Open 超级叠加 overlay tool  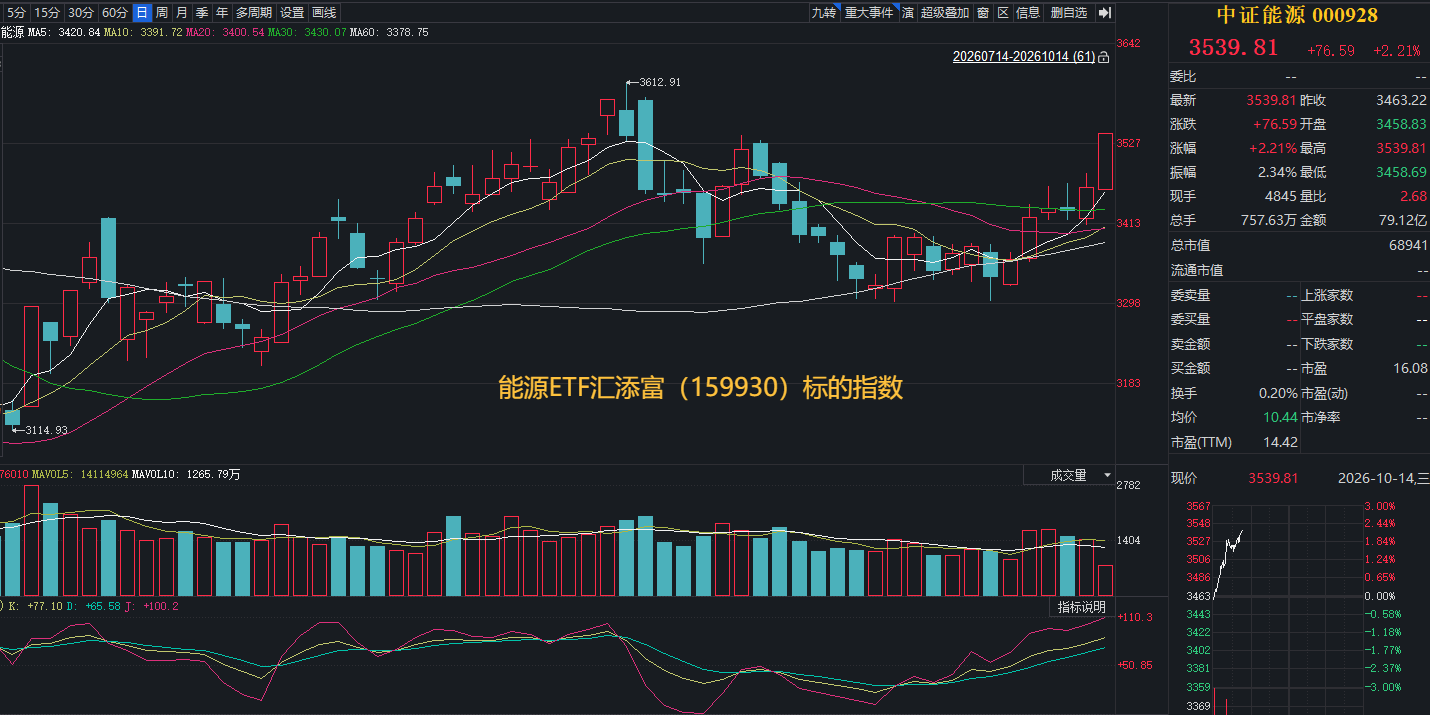pyautogui.click(x=945, y=13)
